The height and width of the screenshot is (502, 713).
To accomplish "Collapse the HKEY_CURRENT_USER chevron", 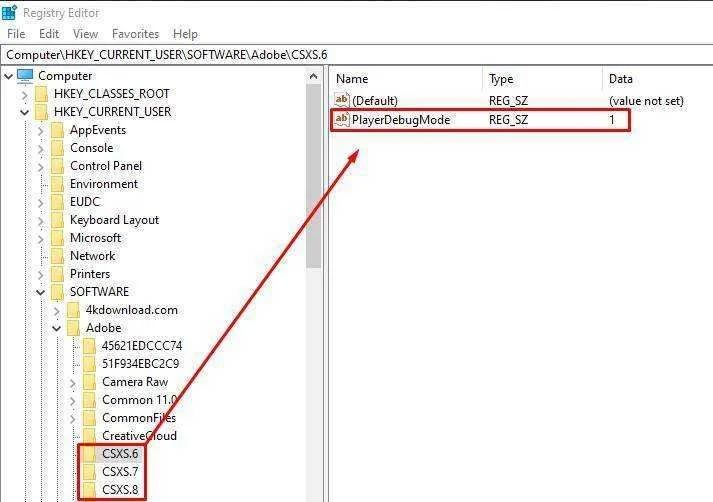I will 25,112.
